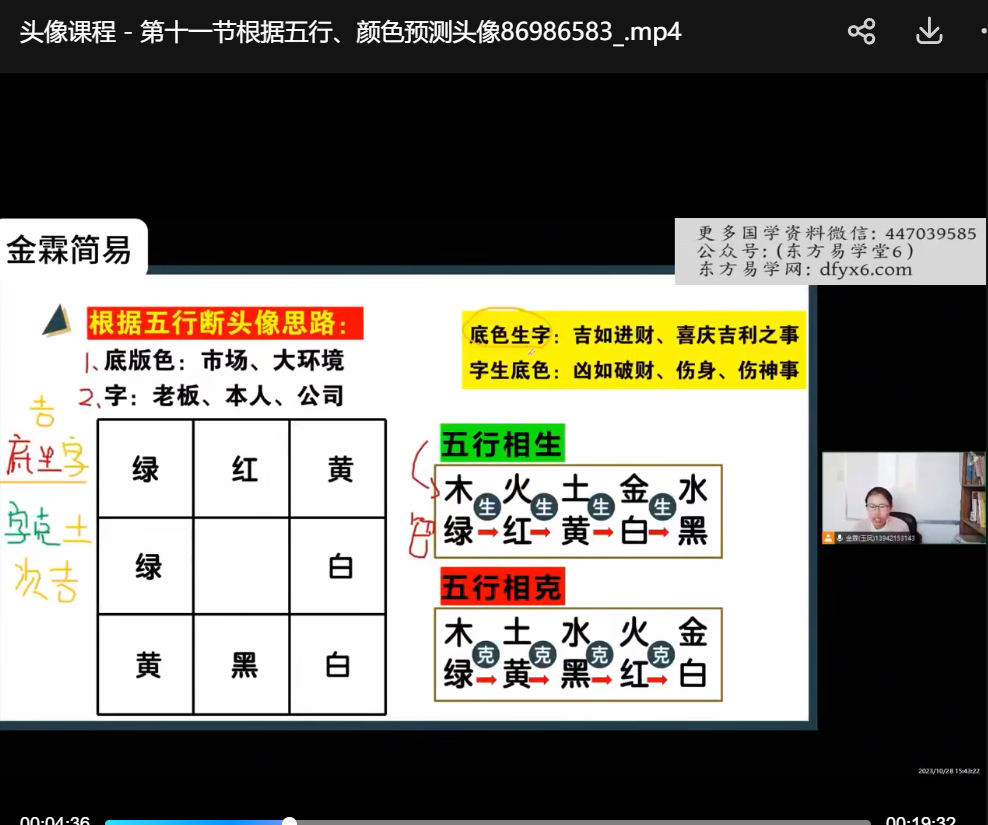Click the green 五行相生 heading
This screenshot has height=825, width=988.
pyautogui.click(x=502, y=442)
